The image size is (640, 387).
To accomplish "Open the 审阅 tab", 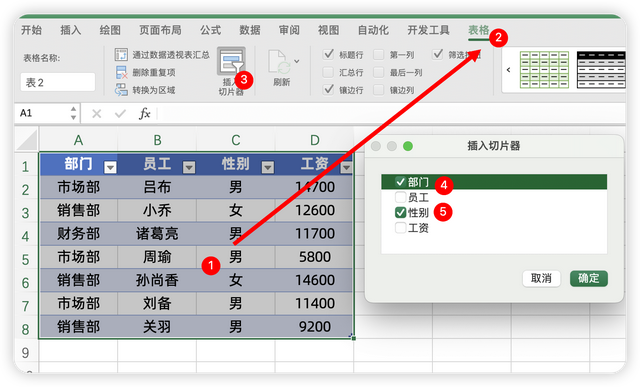I will [289, 30].
